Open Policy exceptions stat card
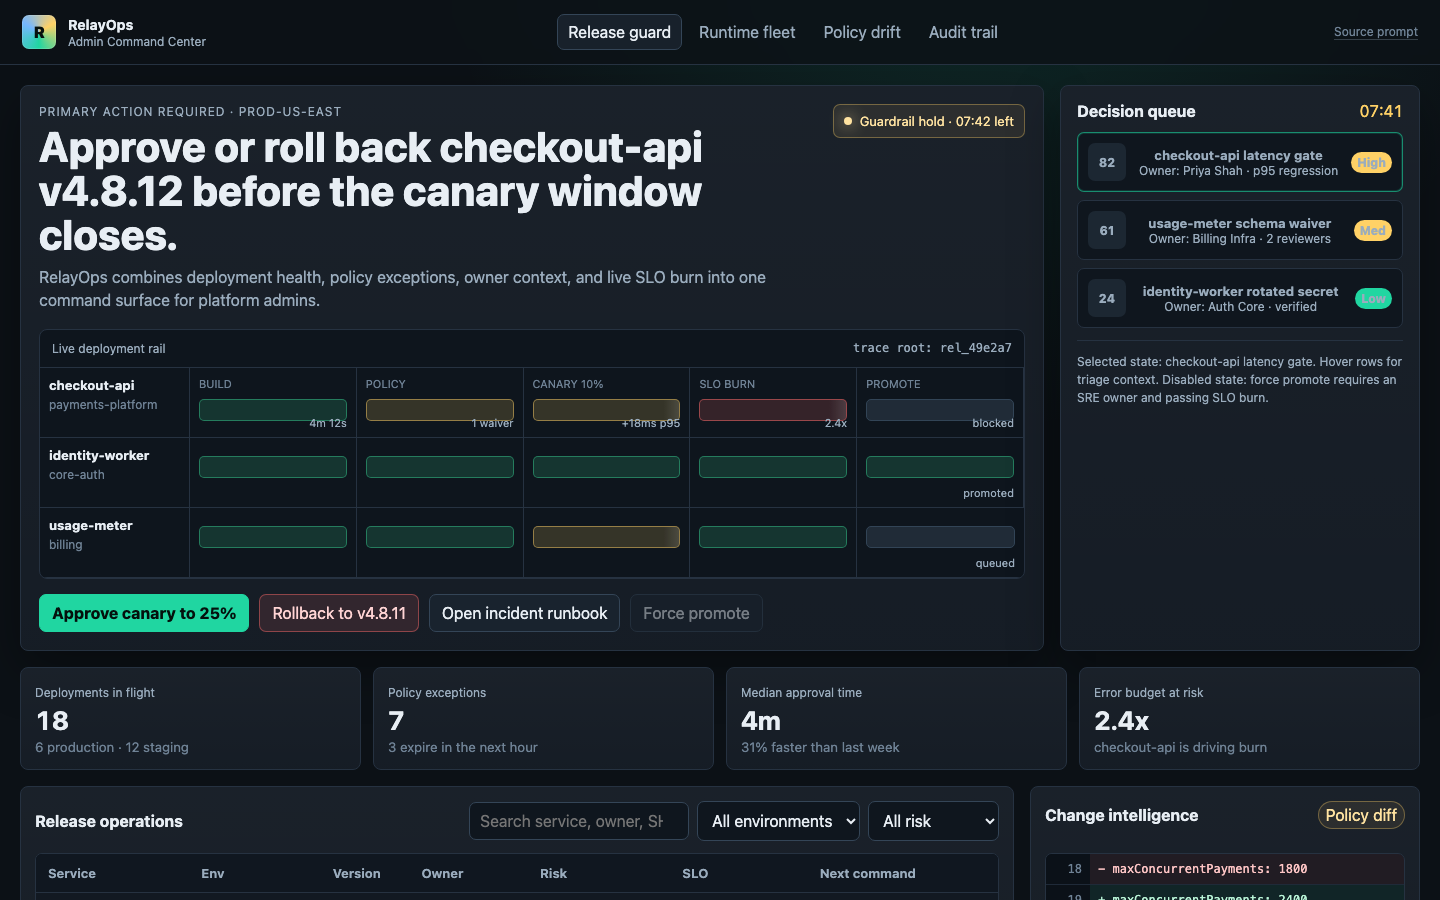The width and height of the screenshot is (1440, 900). (x=543, y=718)
